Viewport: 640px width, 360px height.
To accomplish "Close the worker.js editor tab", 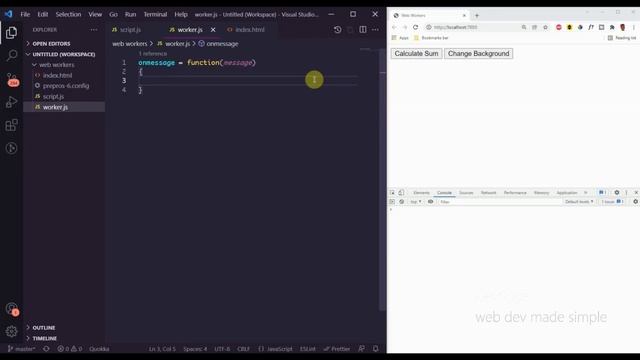I will point(213,29).
